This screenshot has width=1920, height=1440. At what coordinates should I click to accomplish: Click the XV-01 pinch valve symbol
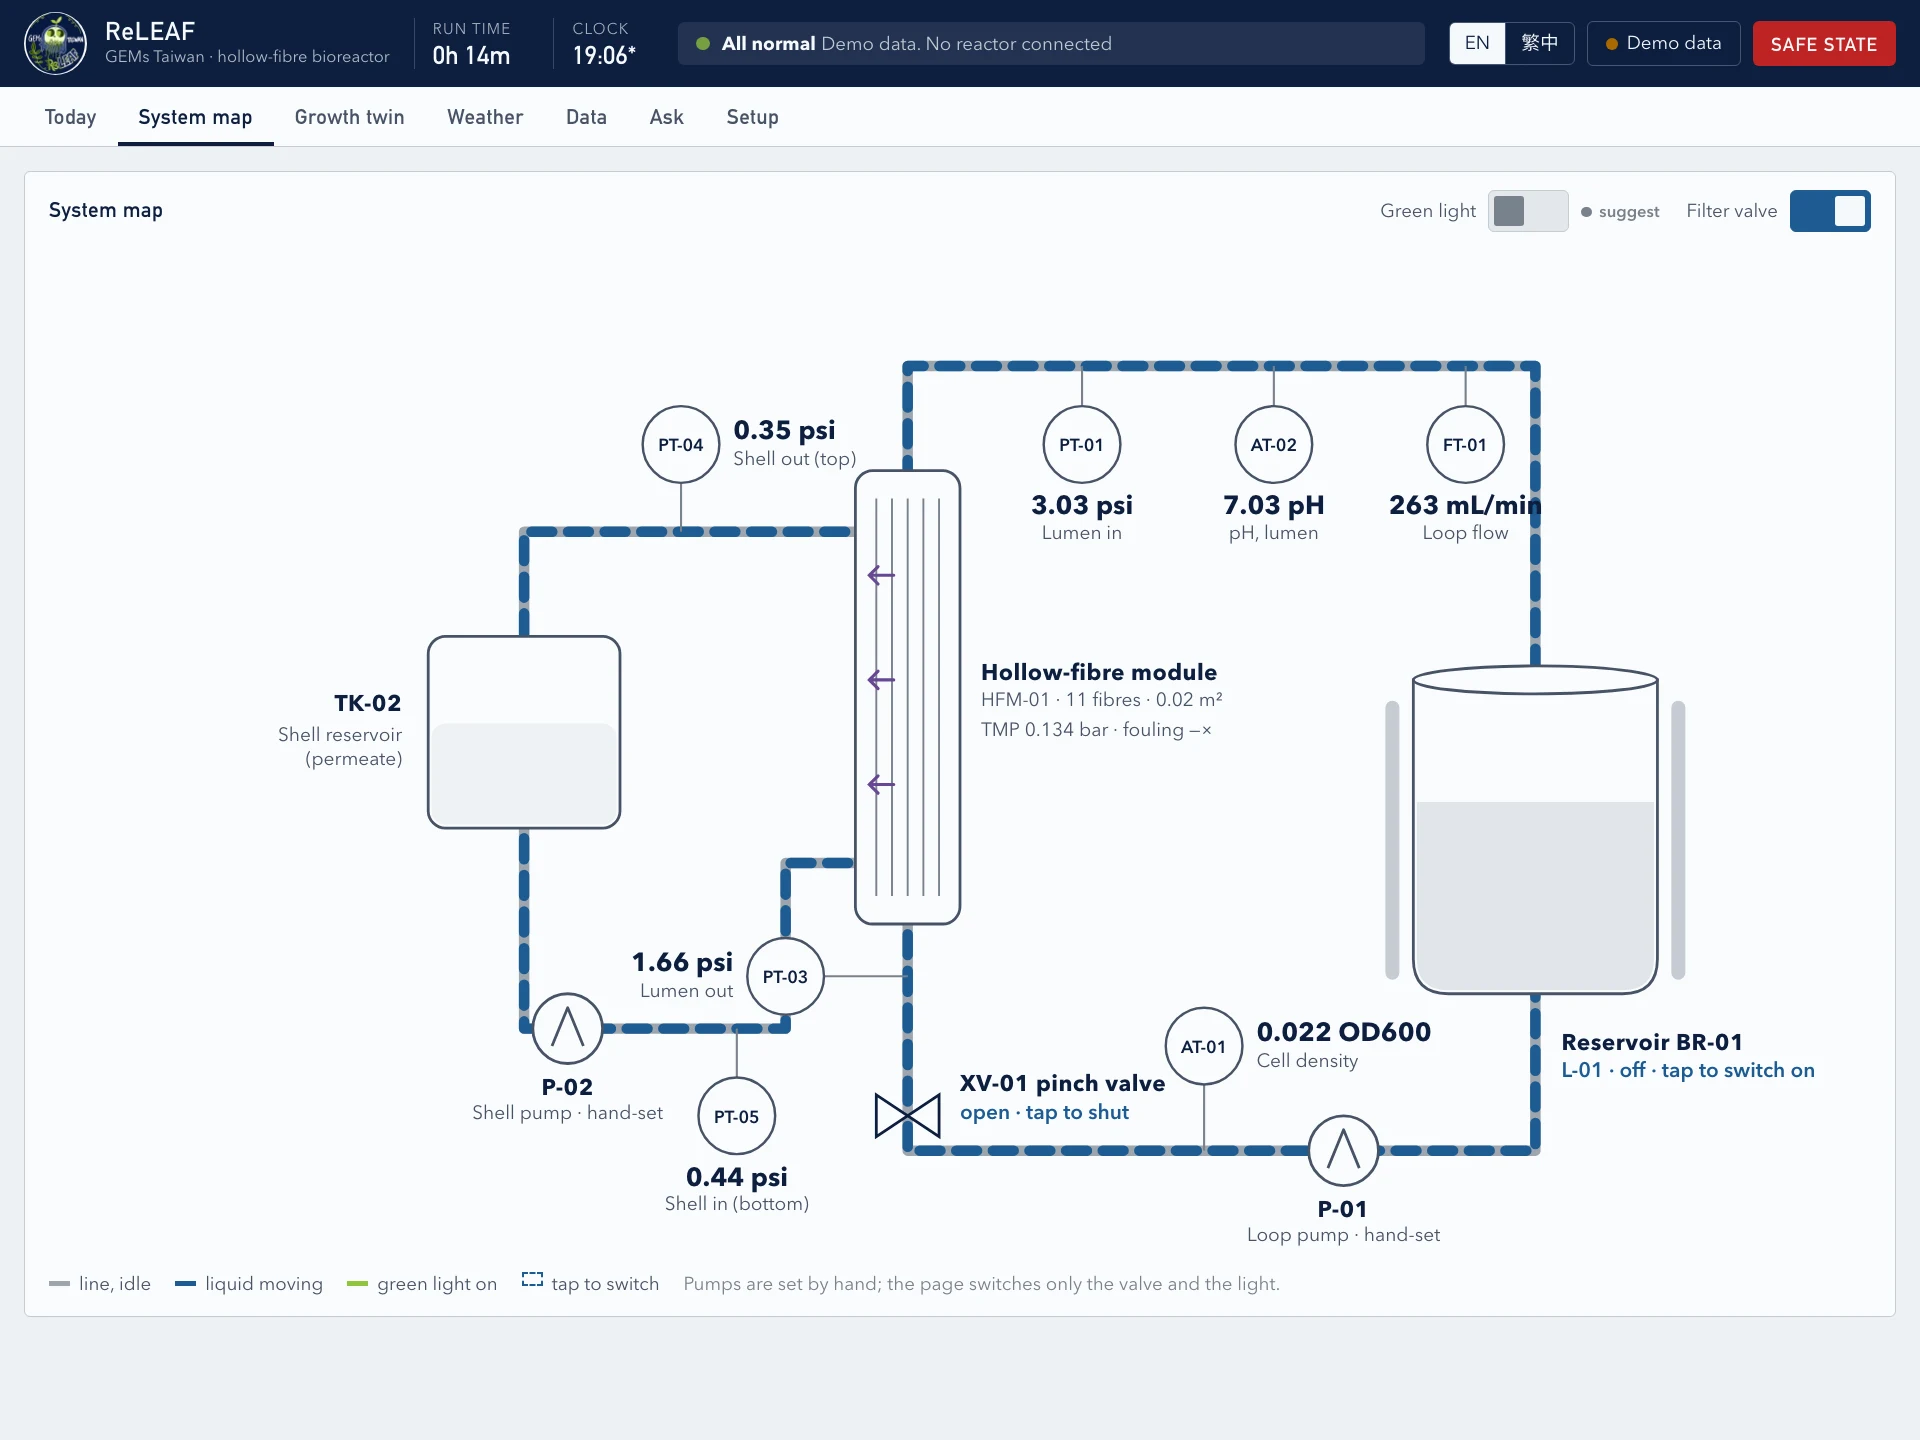pyautogui.click(x=908, y=1116)
